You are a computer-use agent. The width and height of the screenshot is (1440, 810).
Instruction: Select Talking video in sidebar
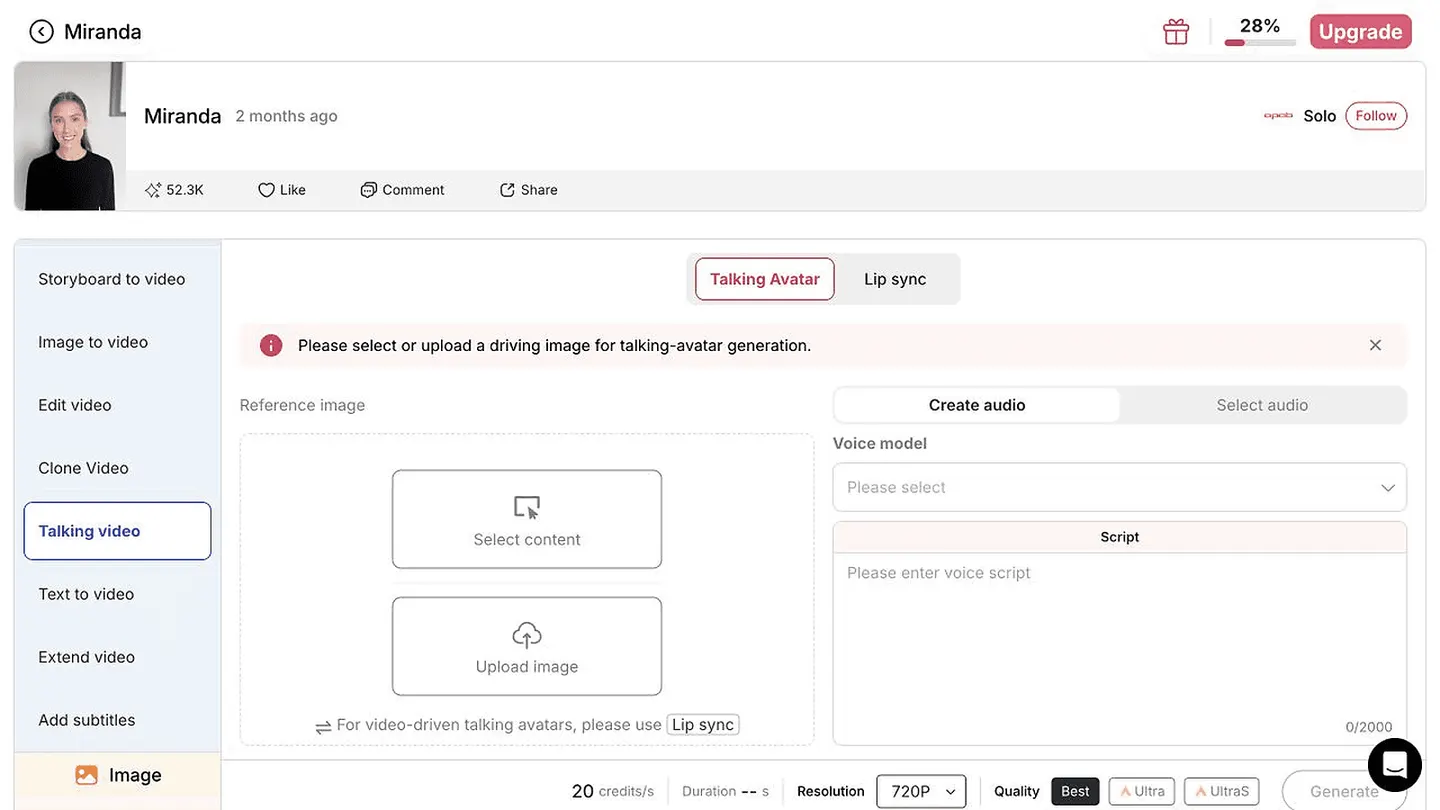(x=117, y=531)
